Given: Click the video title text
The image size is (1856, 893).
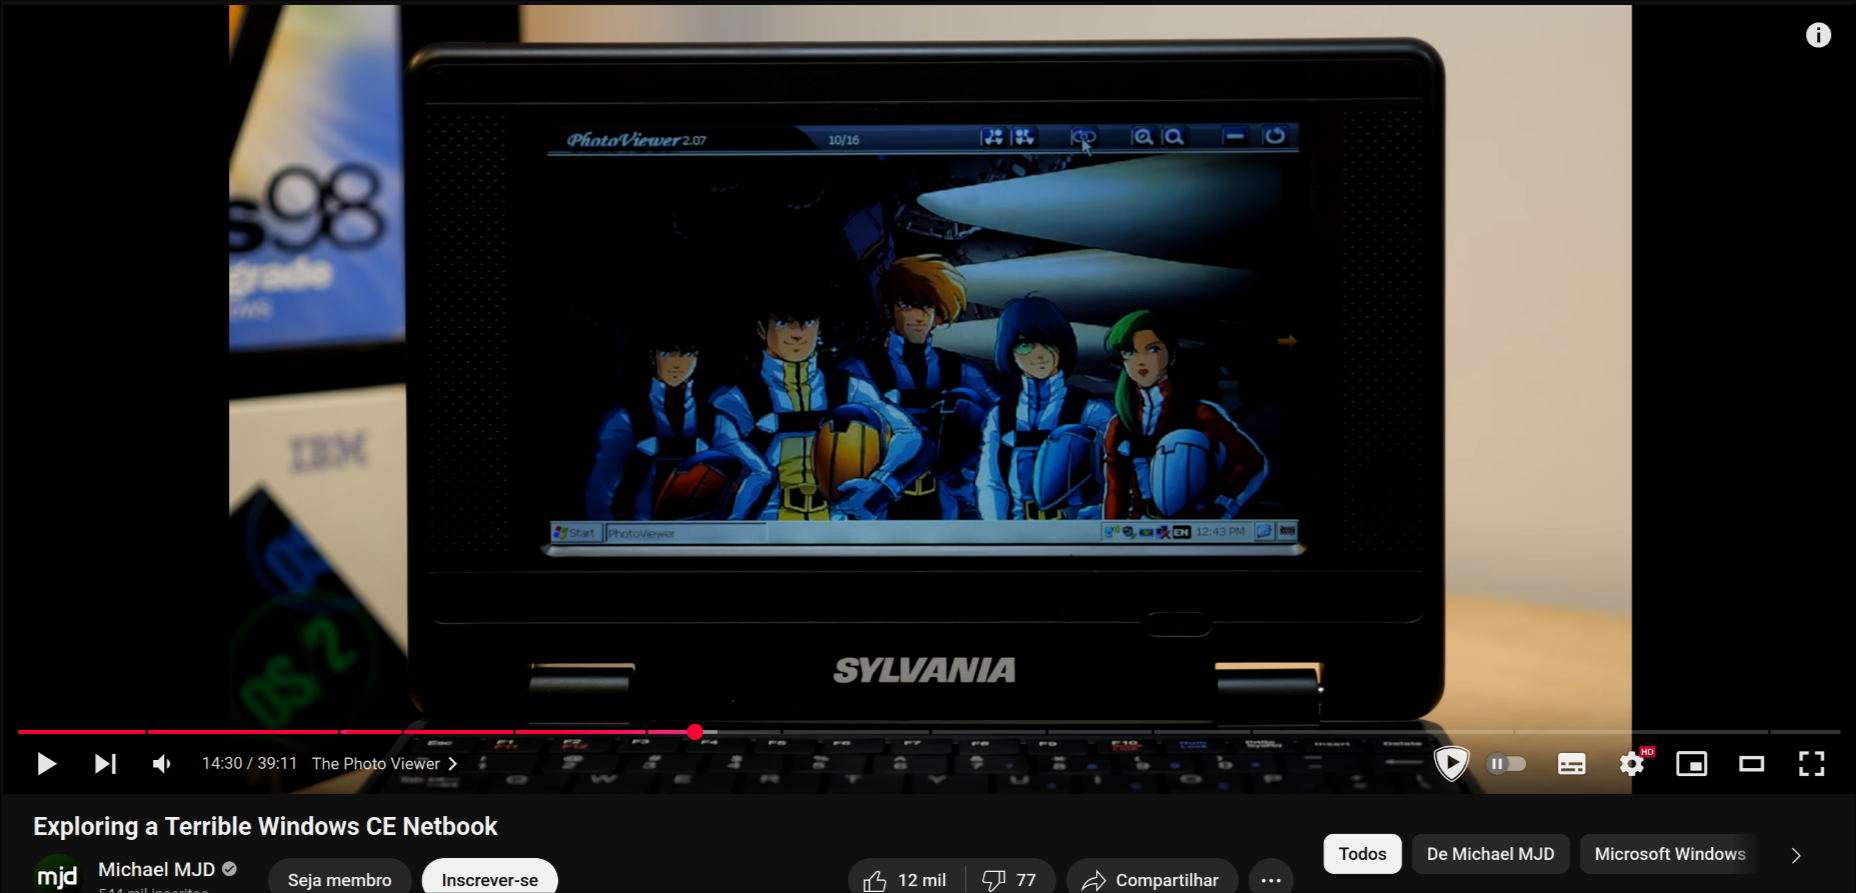Looking at the screenshot, I should [265, 826].
